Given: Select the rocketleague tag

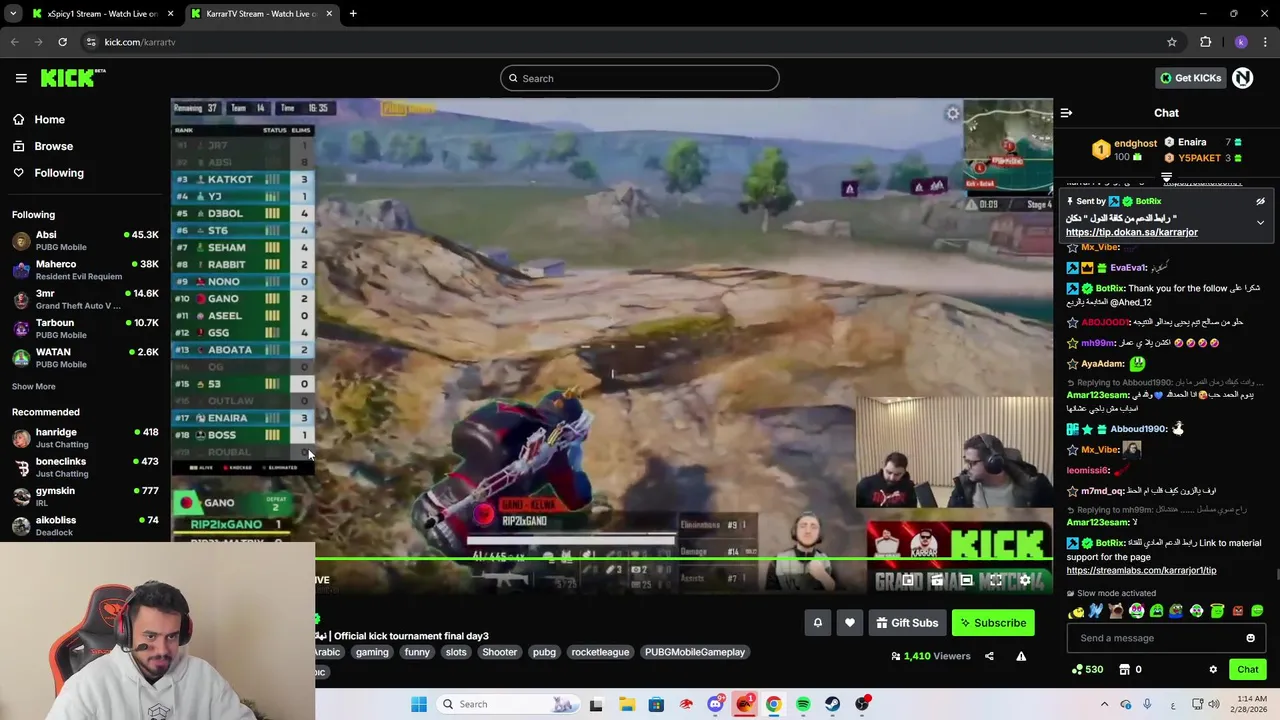Looking at the screenshot, I should (600, 652).
